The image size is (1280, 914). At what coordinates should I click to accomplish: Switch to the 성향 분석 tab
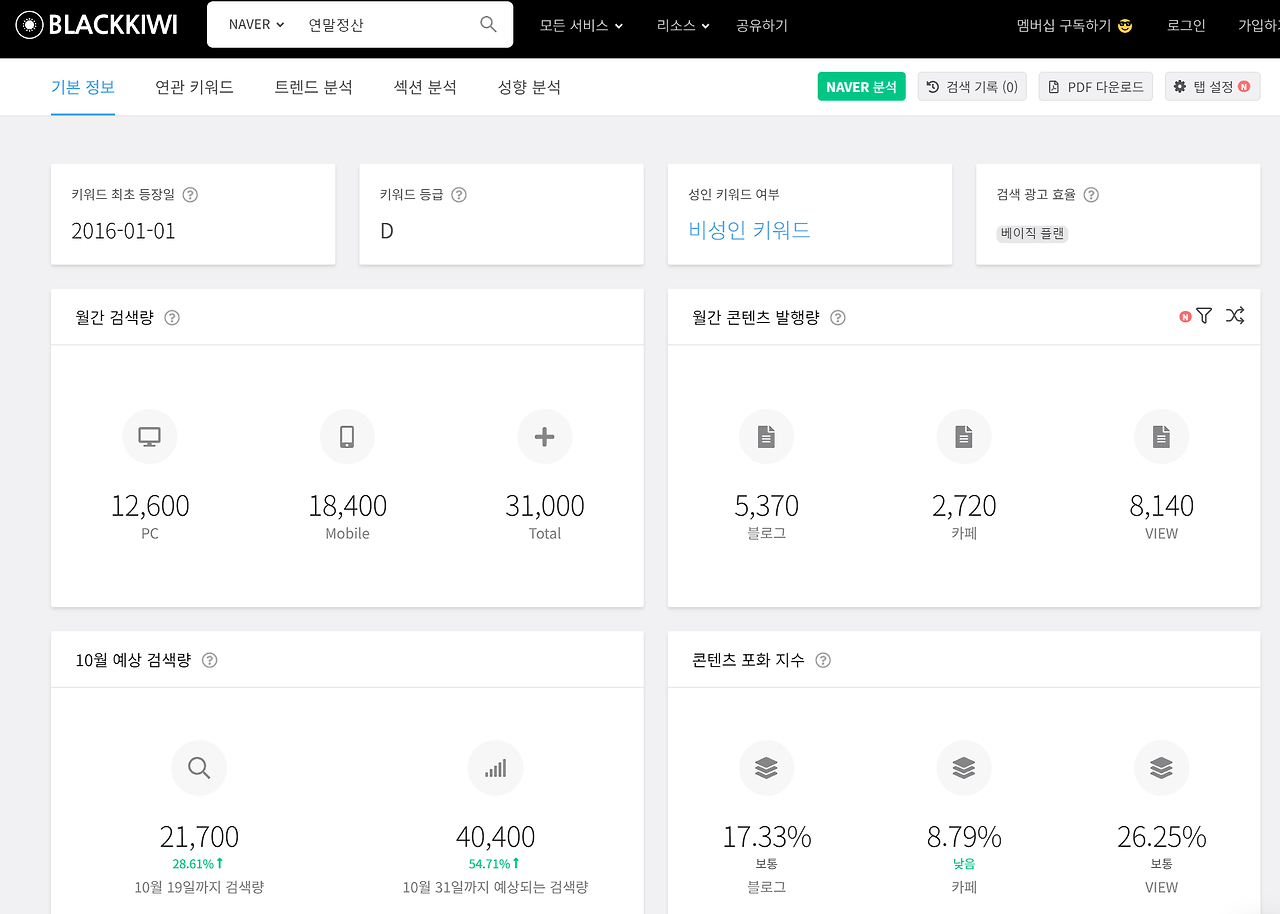pos(529,87)
